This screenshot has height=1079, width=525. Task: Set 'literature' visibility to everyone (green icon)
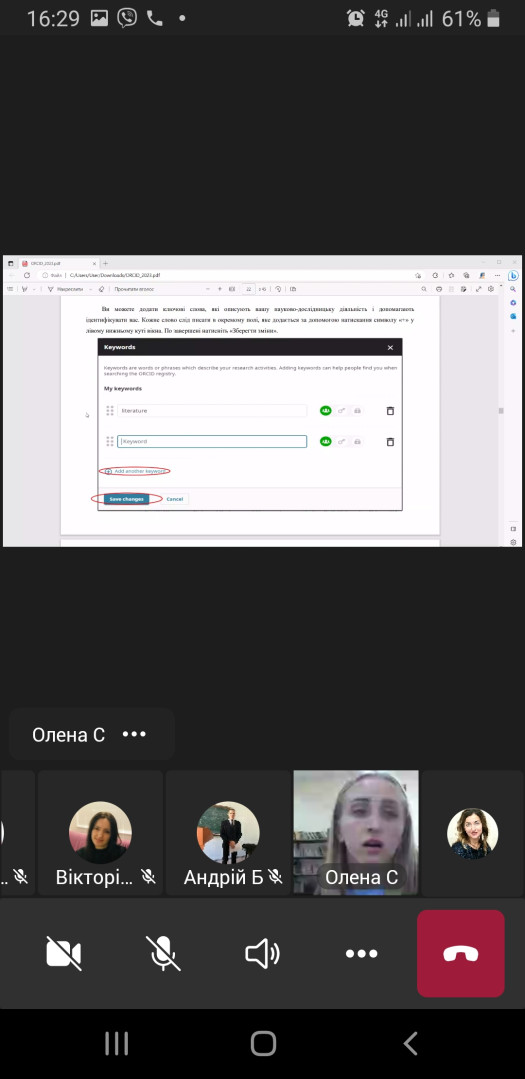click(x=326, y=411)
